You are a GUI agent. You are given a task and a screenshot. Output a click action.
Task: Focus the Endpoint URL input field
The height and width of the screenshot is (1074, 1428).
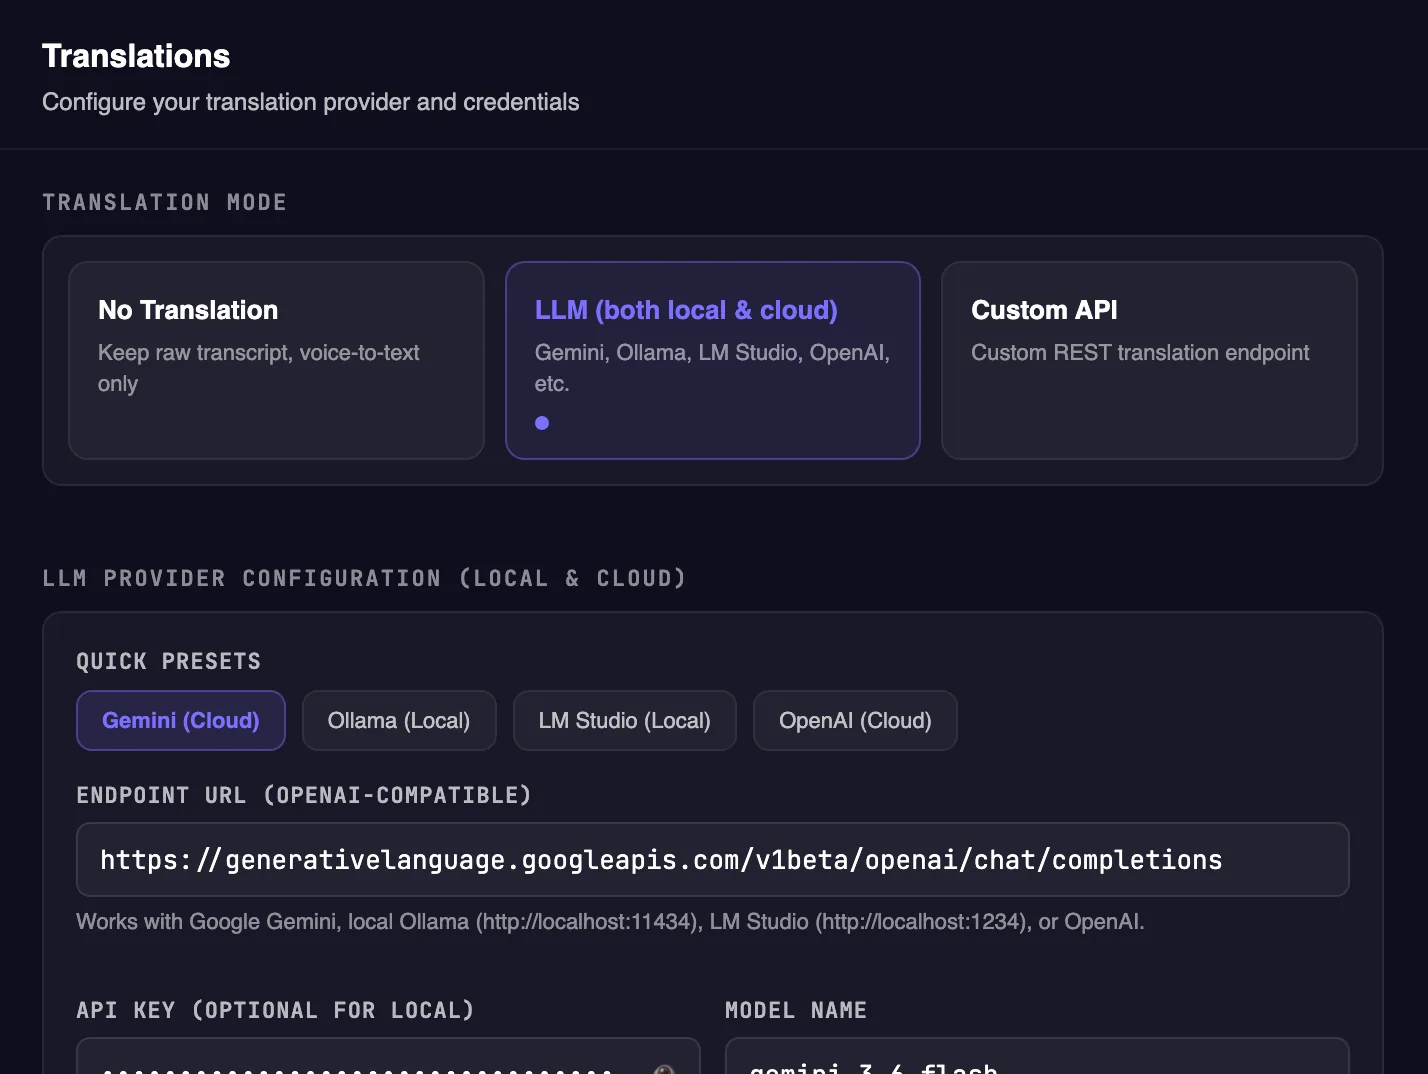713,860
